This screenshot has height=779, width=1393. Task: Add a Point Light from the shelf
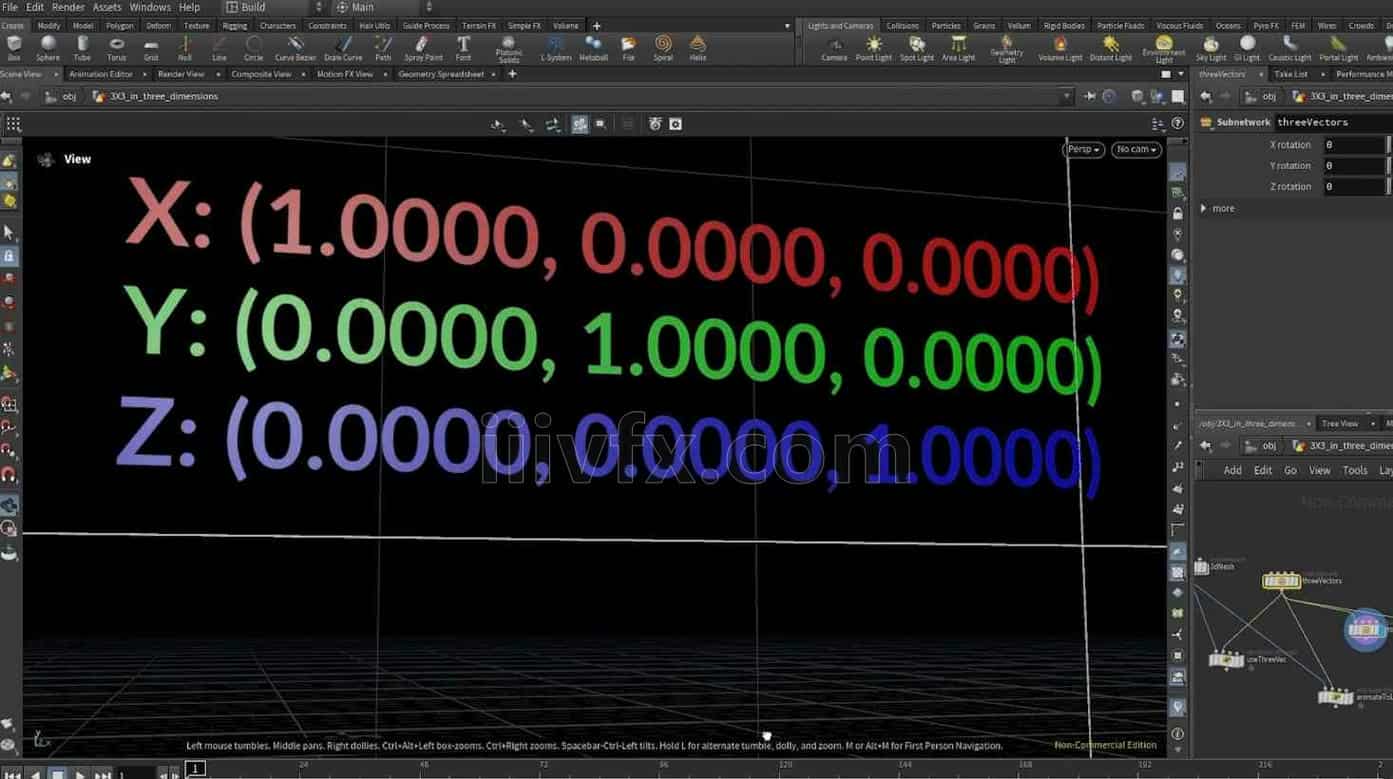[x=874, y=47]
